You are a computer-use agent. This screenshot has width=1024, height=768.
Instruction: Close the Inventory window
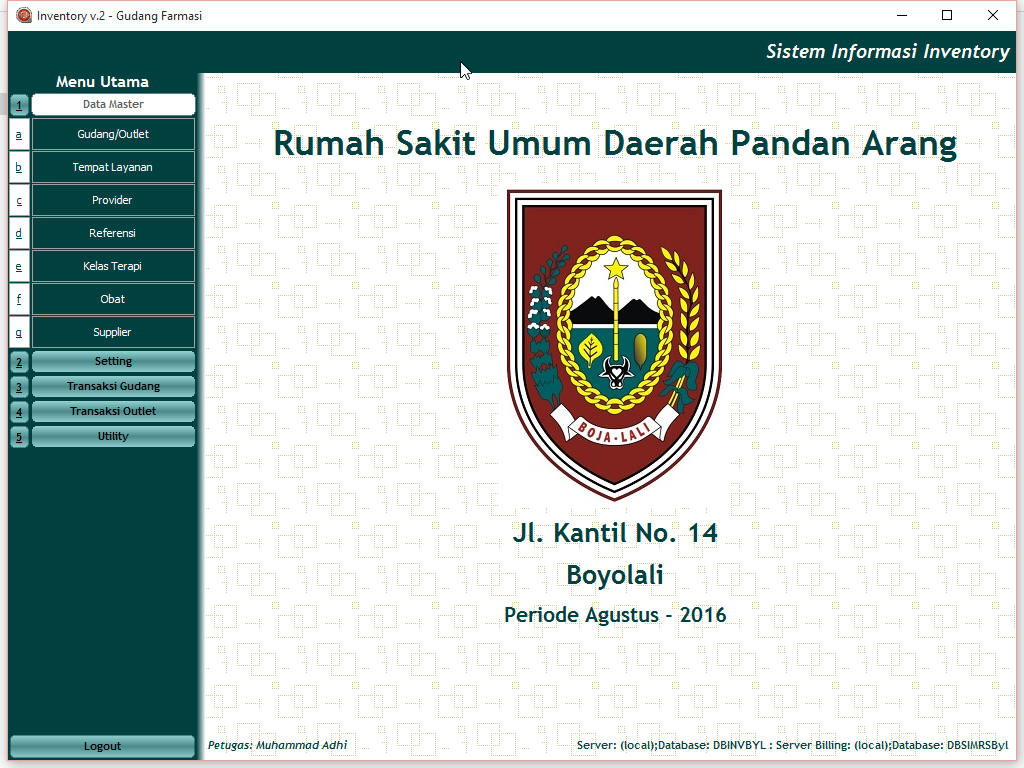(993, 15)
